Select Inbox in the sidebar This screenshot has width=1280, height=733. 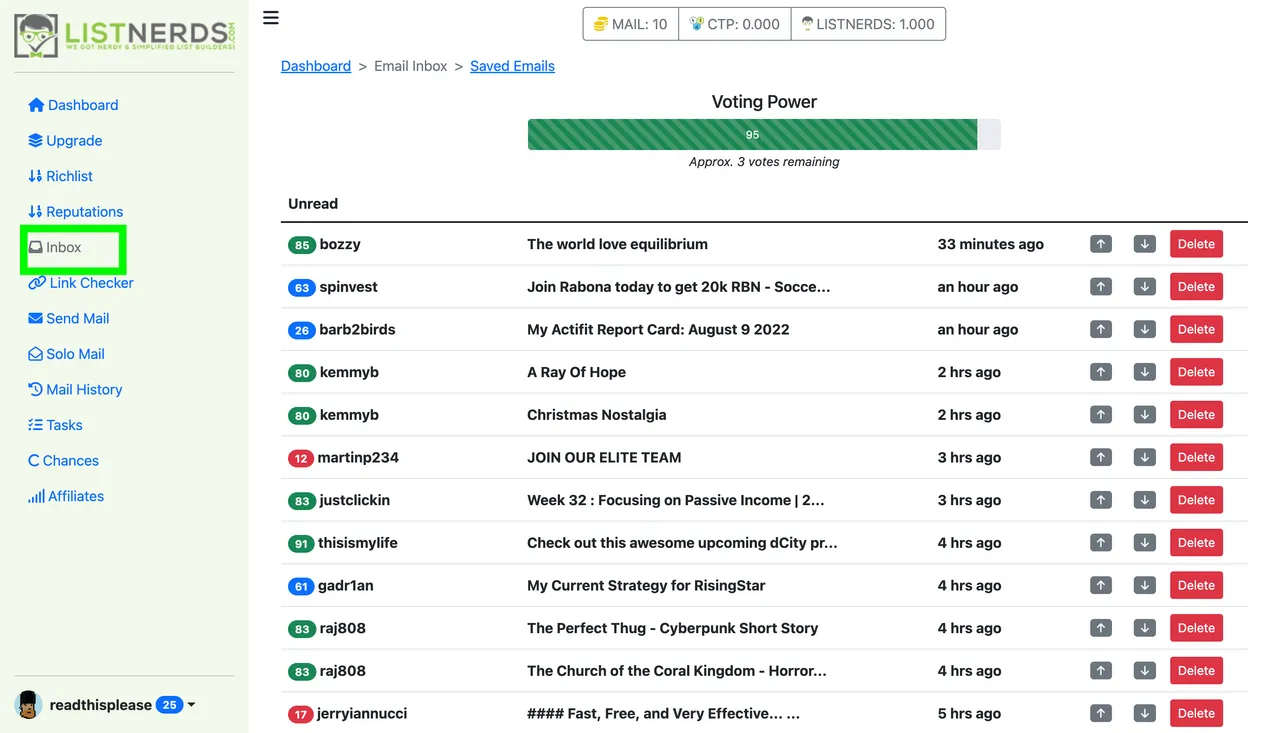55,247
